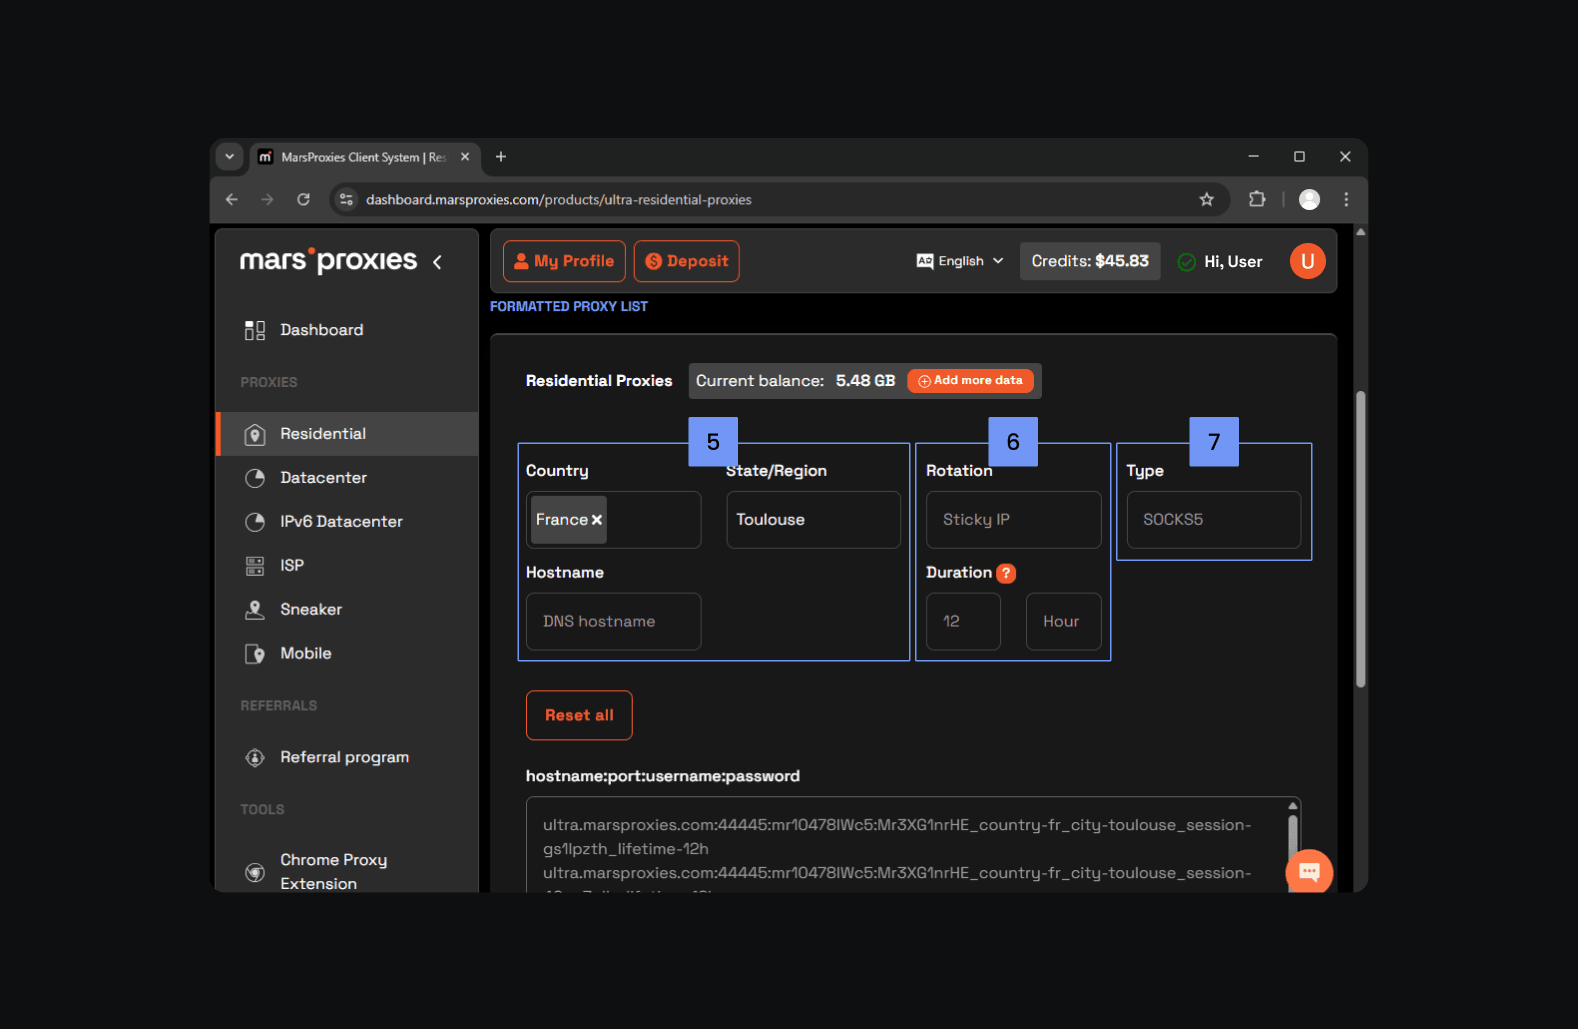Screen dimensions: 1578x1029
Task: Click the page vertical scrollbar thumb
Action: pyautogui.click(x=1360, y=539)
